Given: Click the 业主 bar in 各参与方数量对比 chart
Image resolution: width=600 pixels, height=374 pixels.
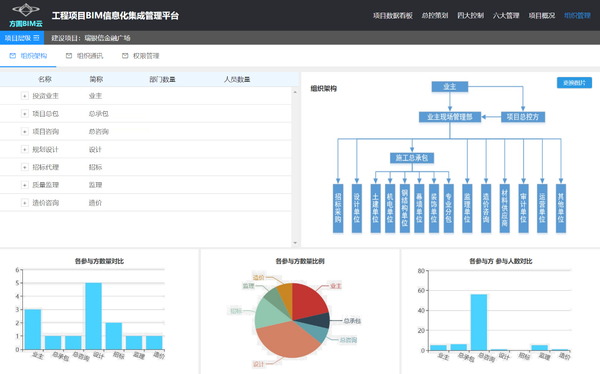Looking at the screenshot, I should [33, 329].
